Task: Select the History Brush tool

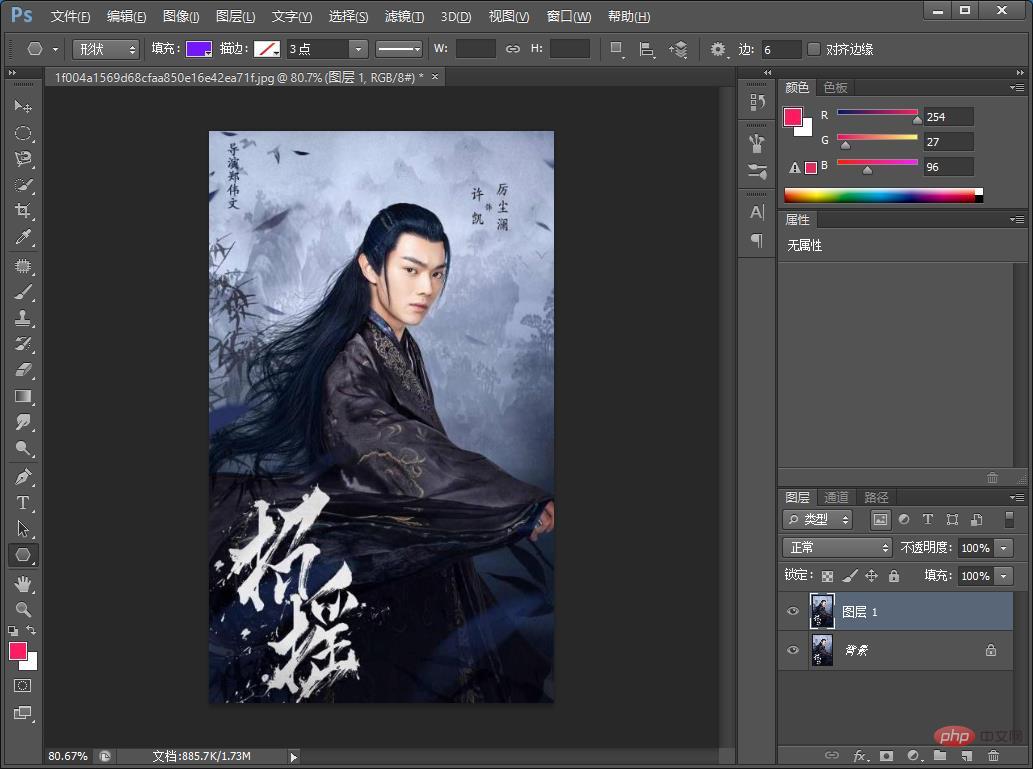Action: point(22,343)
